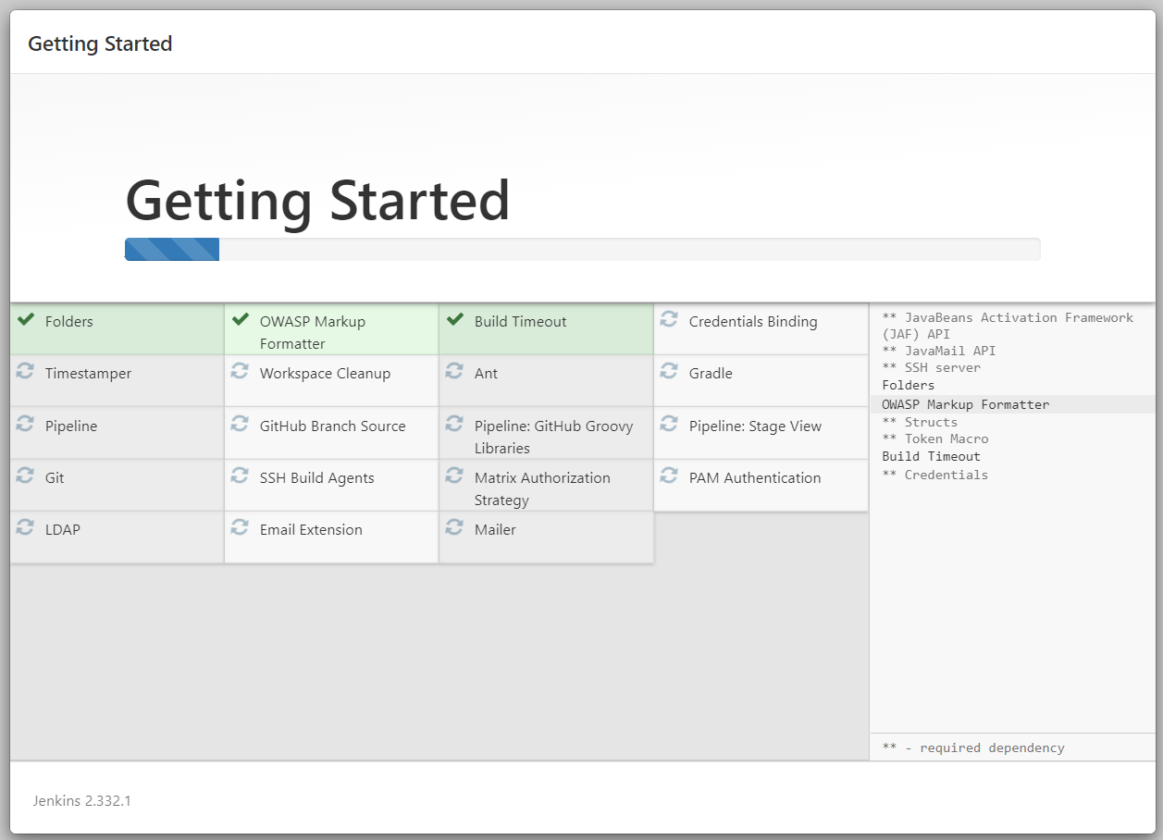Viewport: 1163px width, 840px height.
Task: Select the GitHub Branch Source cell
Action: click(x=320, y=425)
